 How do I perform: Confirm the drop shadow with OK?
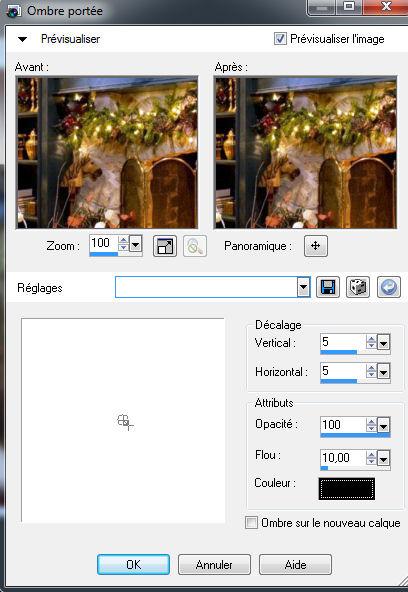click(x=134, y=564)
